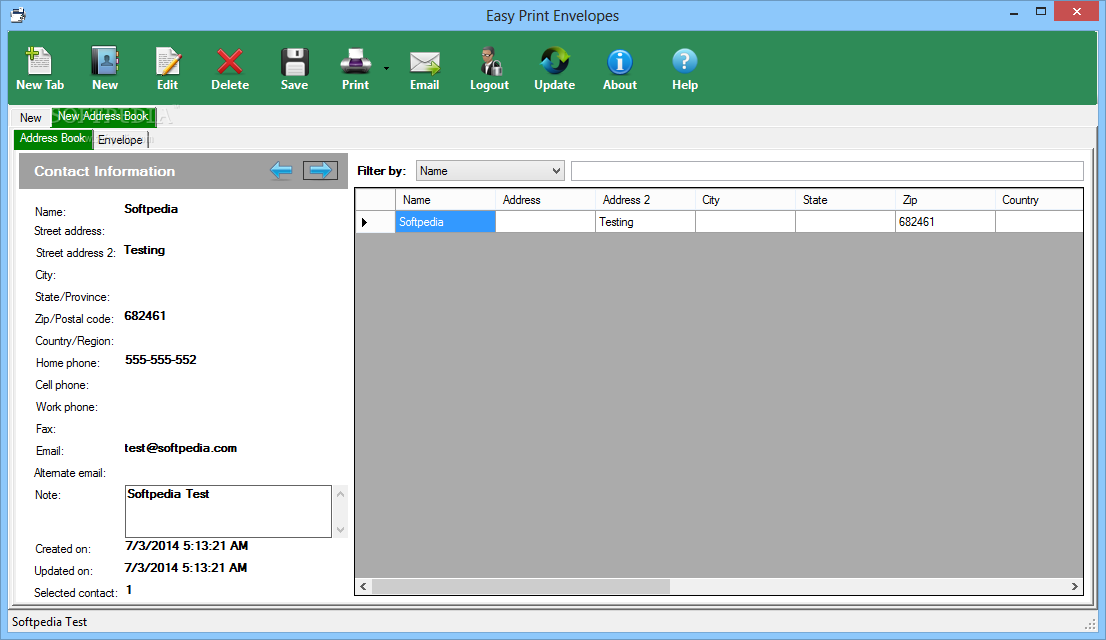The image size is (1106, 640).
Task: Click the zip value 682461 in contact panel
Action: tap(145, 316)
